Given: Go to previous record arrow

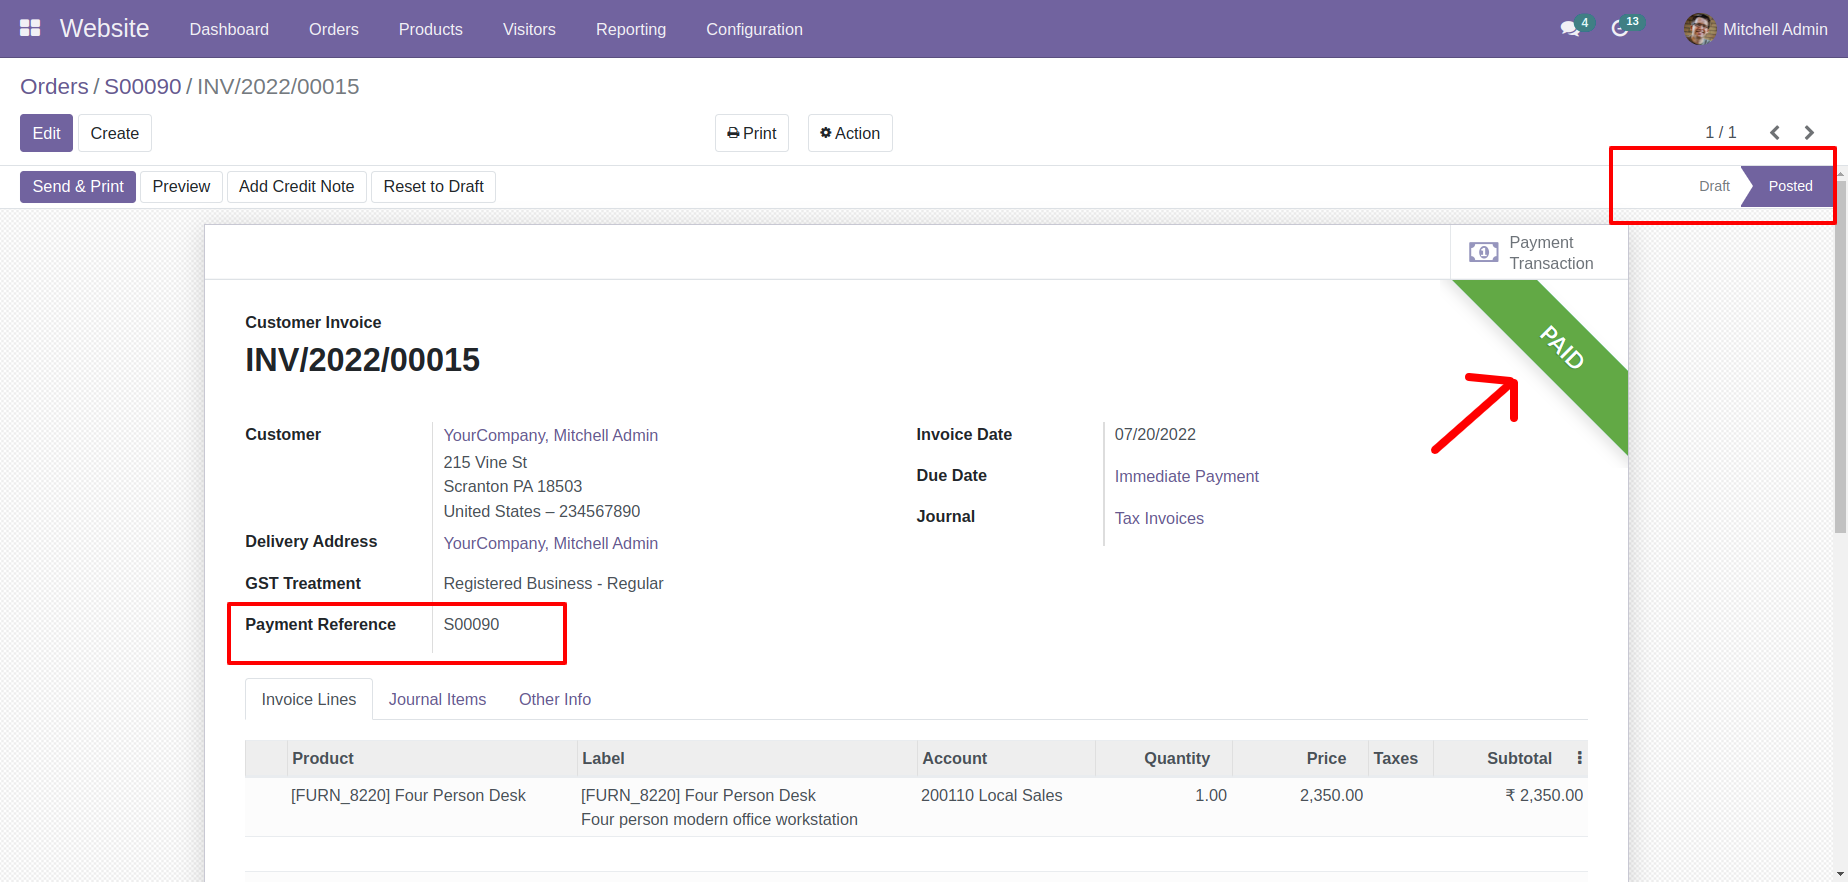Looking at the screenshot, I should tap(1775, 133).
